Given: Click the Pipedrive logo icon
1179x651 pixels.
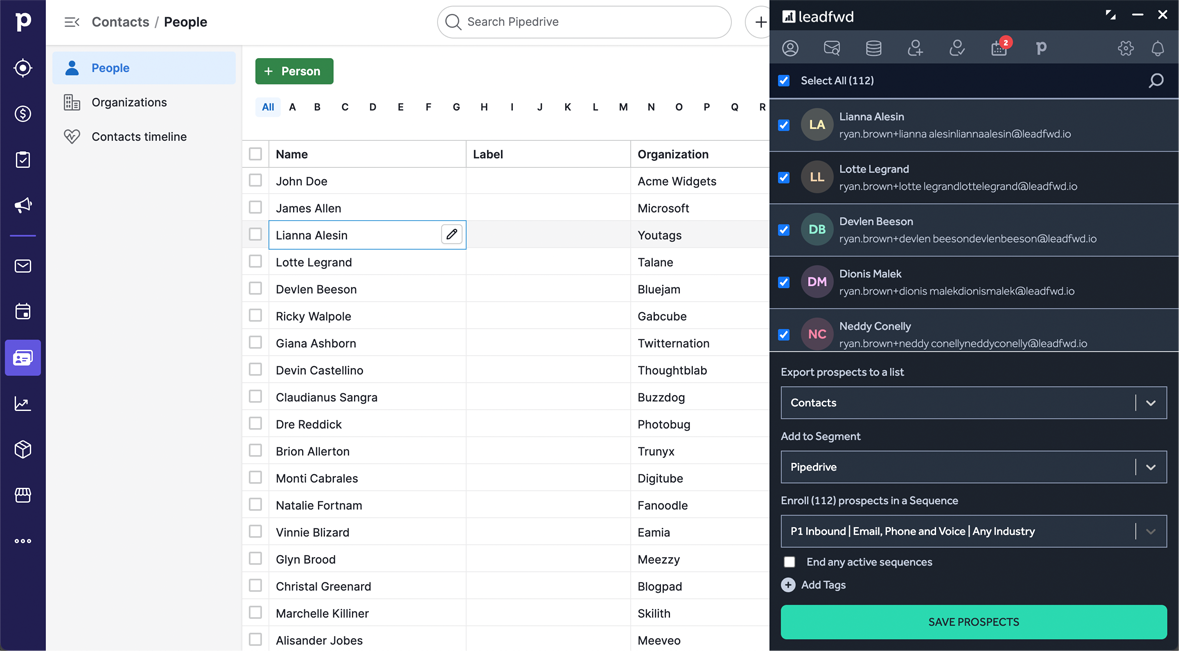Looking at the screenshot, I should click(x=23, y=22).
